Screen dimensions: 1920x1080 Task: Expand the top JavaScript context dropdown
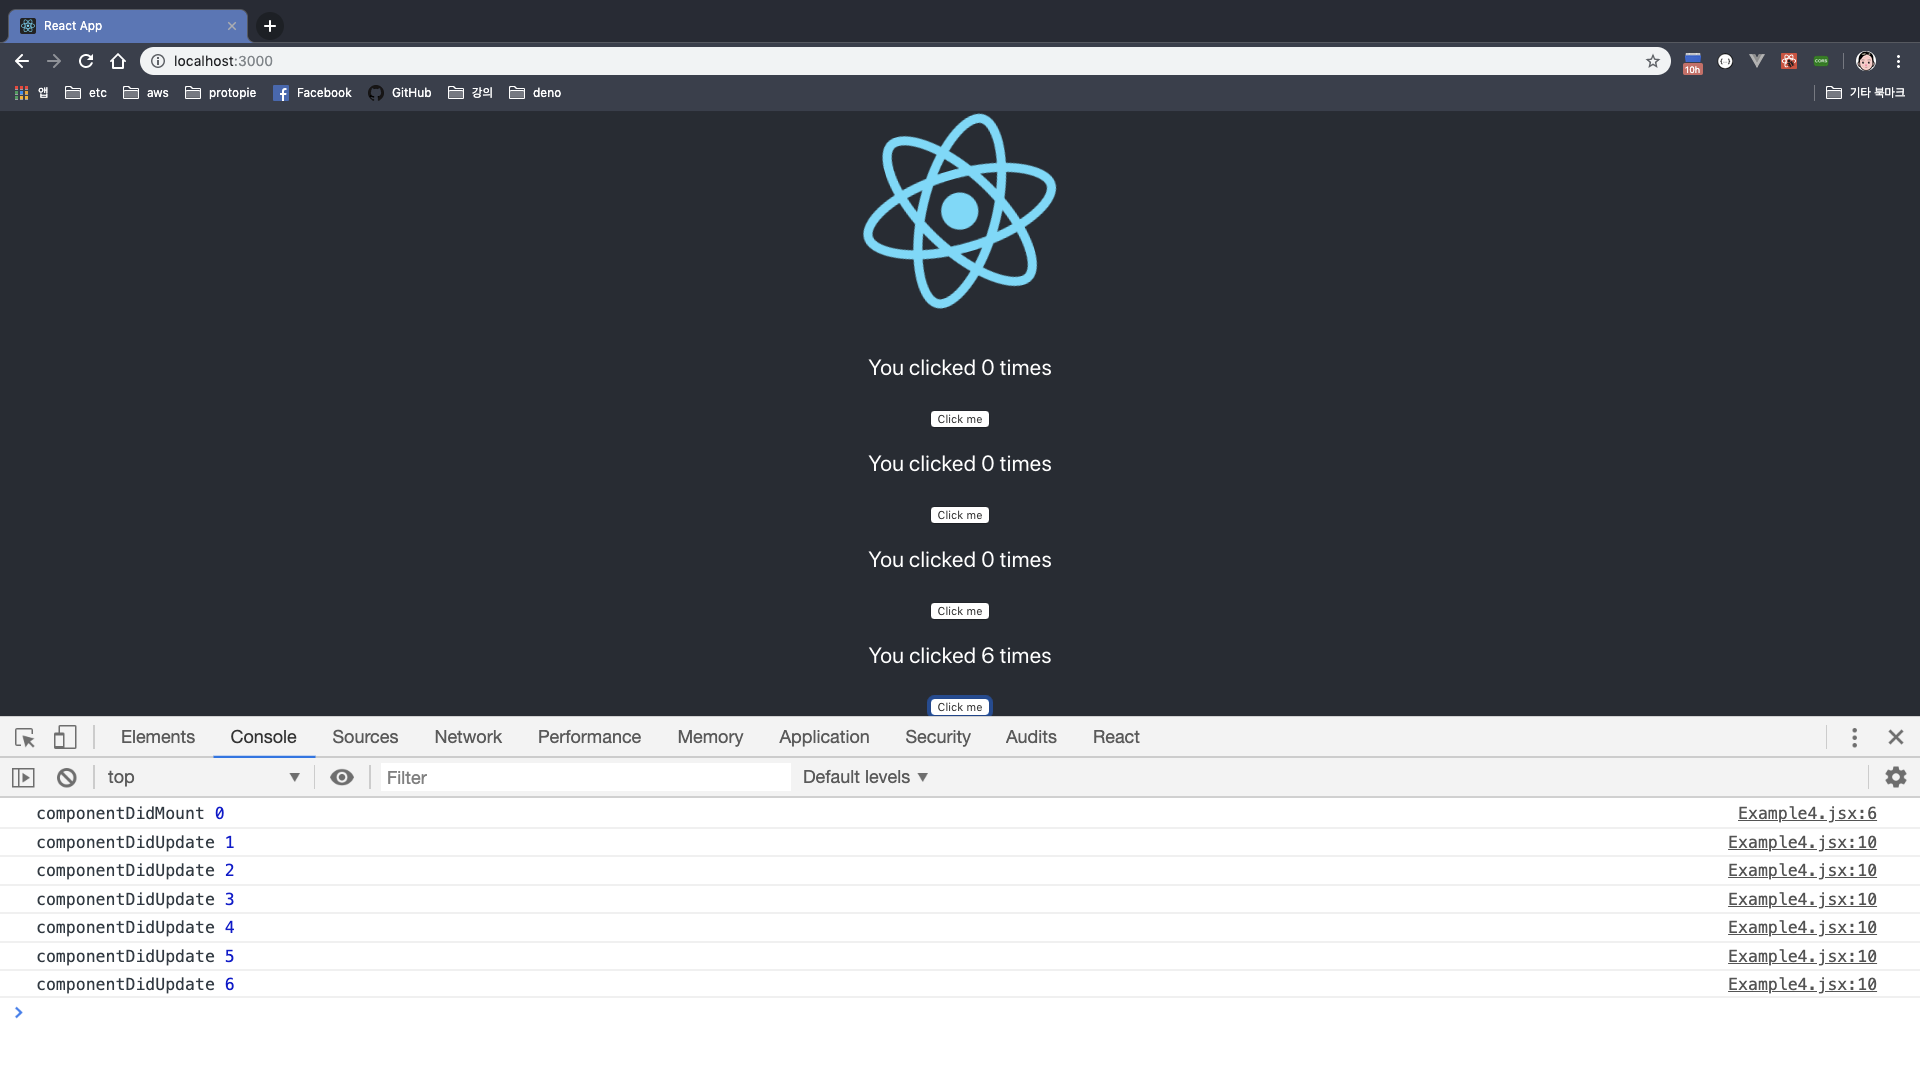(x=203, y=777)
